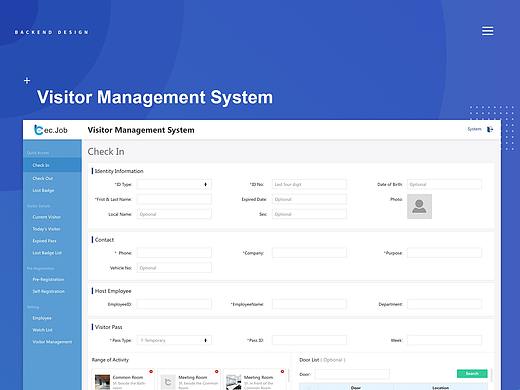Select Check Out in the sidebar
The width and height of the screenshot is (520, 390).
pyautogui.click(x=43, y=178)
